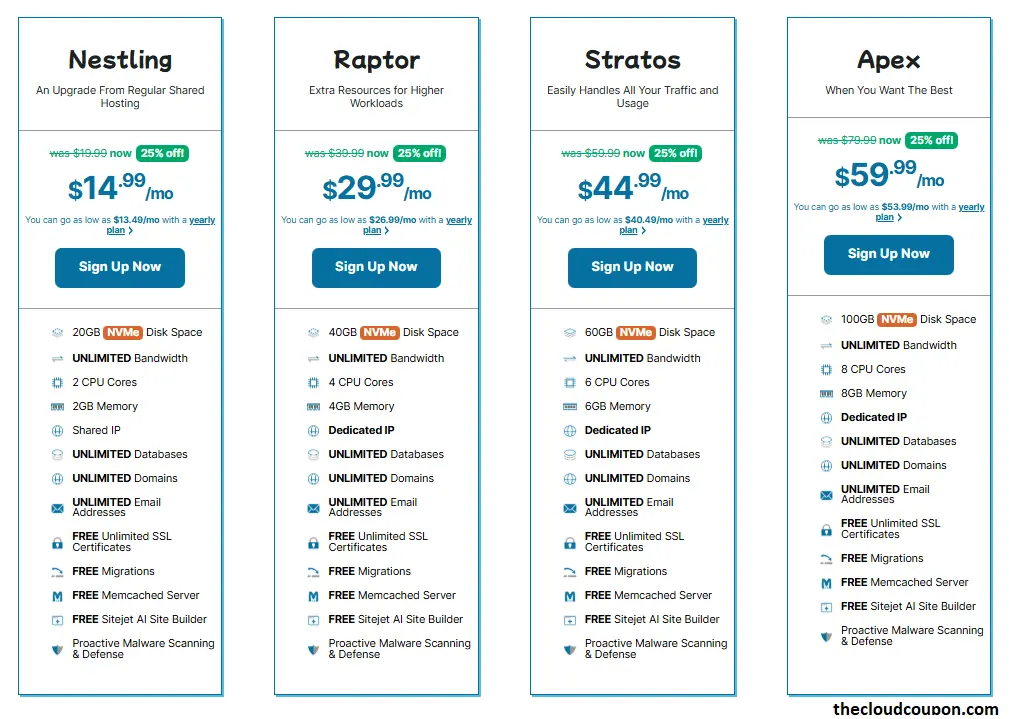Click the Sitejet AI Site Builder icon under Nestling

(58, 619)
